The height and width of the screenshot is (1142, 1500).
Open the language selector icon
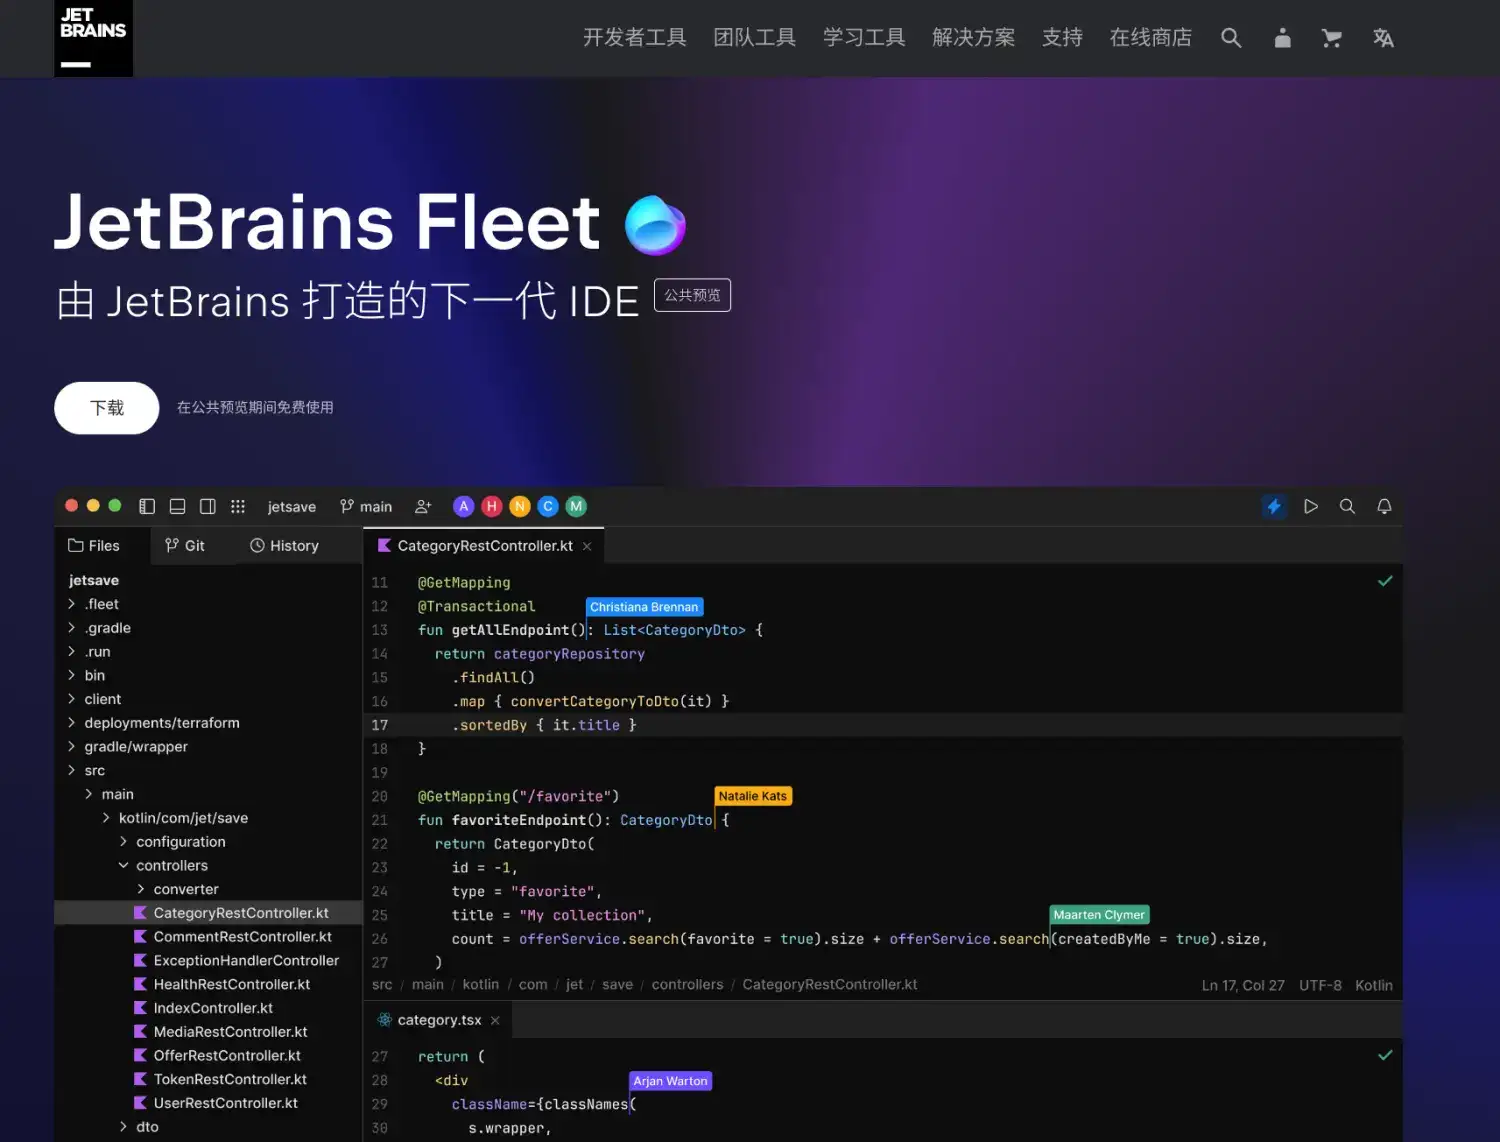point(1383,38)
